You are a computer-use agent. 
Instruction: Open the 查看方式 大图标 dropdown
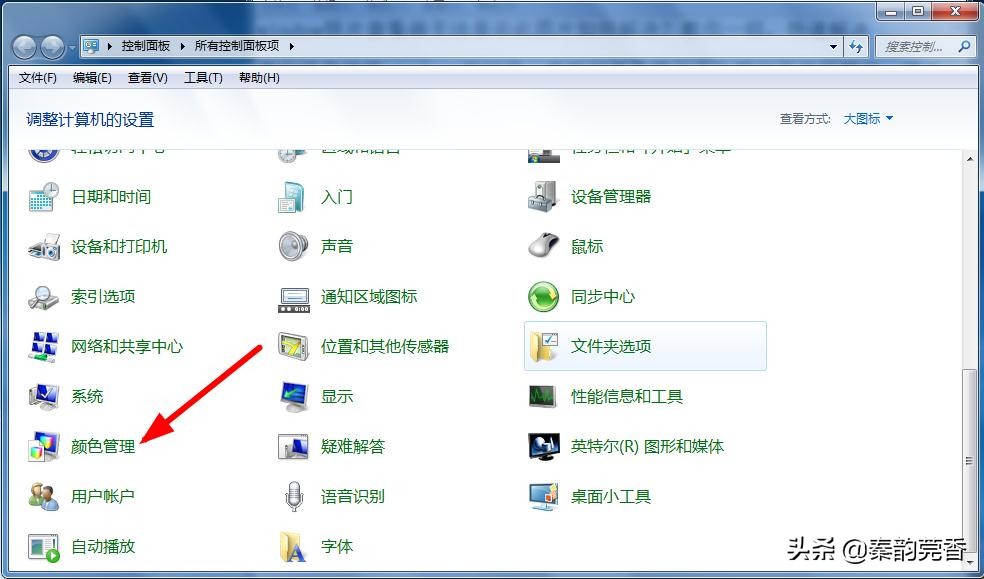click(x=866, y=118)
